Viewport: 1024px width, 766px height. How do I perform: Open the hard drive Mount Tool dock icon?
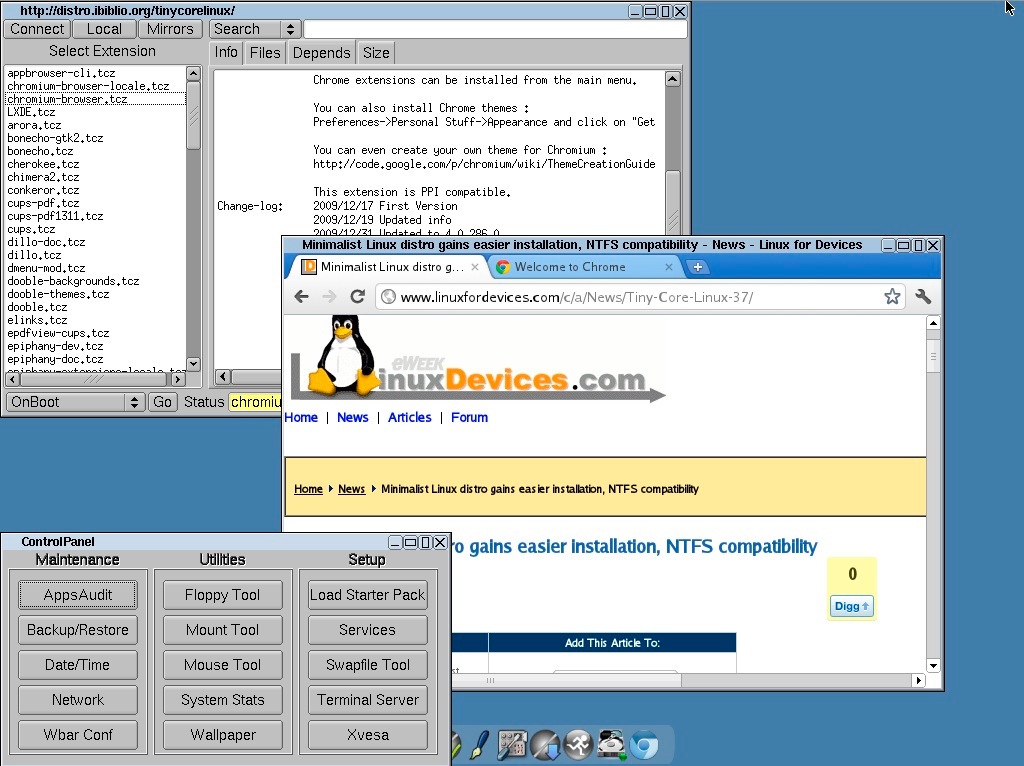pyautogui.click(x=611, y=744)
